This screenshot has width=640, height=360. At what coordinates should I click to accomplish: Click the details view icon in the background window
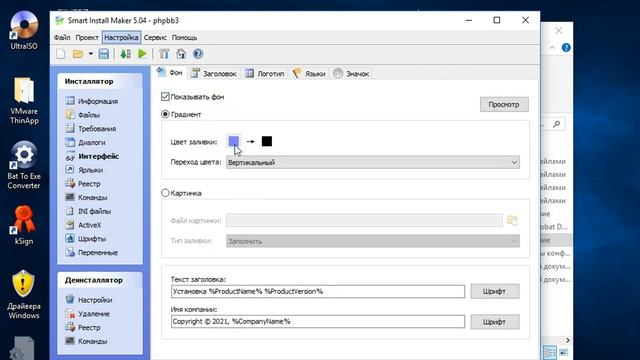(x=550, y=352)
